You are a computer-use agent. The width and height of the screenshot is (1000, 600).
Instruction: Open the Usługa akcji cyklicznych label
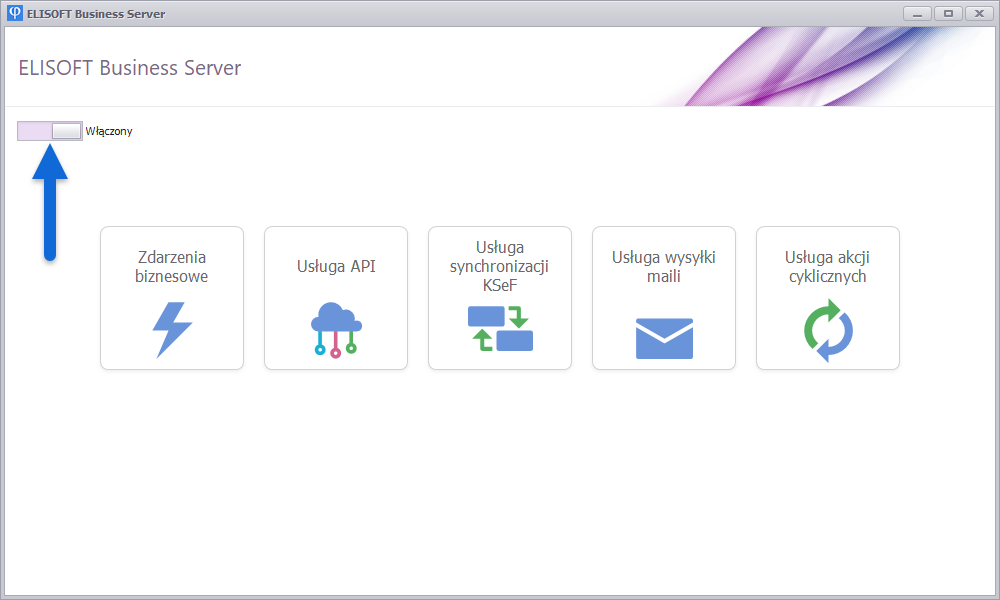[828, 267]
